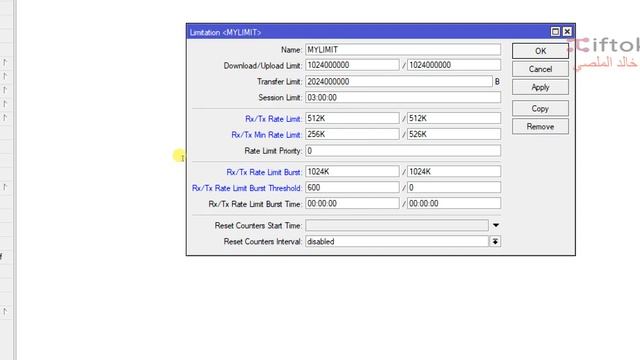Click the Rx/Tx Rate Limit Burst label
This screenshot has width=640, height=360.
point(264,173)
